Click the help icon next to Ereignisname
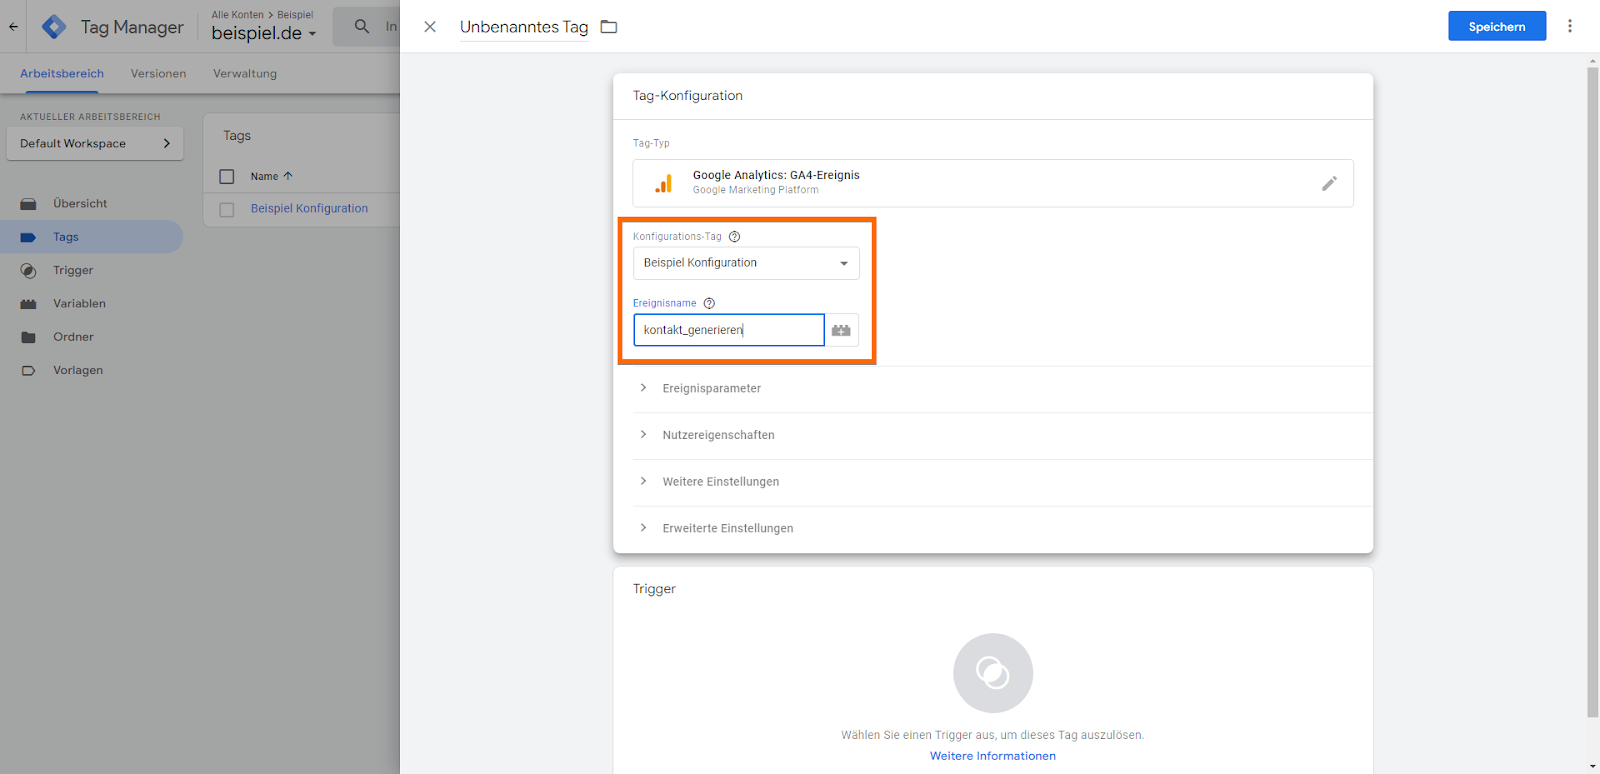This screenshot has height=774, width=1600. (x=709, y=303)
